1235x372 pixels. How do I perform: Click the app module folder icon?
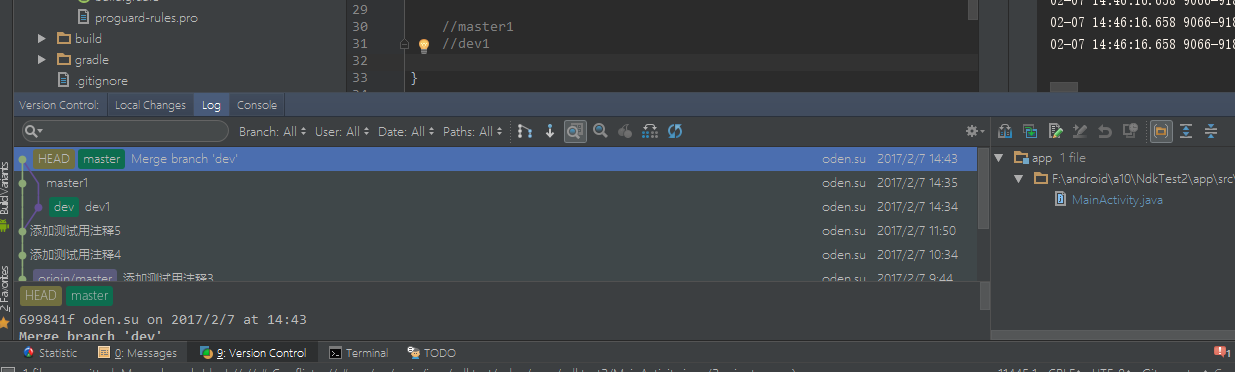tap(1020, 158)
